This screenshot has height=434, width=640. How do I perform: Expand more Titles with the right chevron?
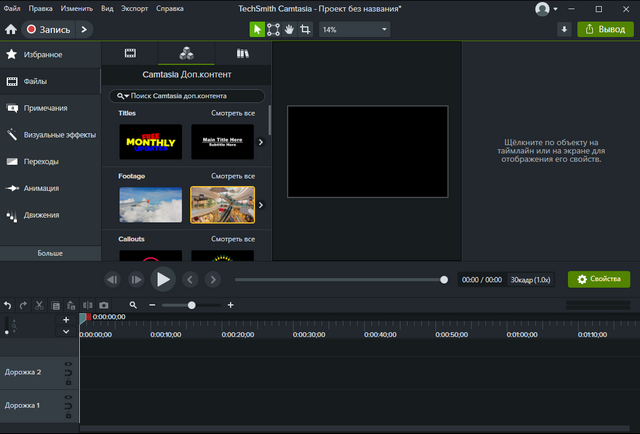pyautogui.click(x=261, y=142)
